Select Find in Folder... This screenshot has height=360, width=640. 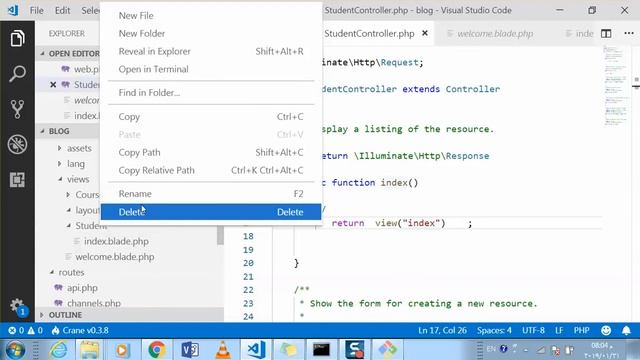[x=211, y=93]
